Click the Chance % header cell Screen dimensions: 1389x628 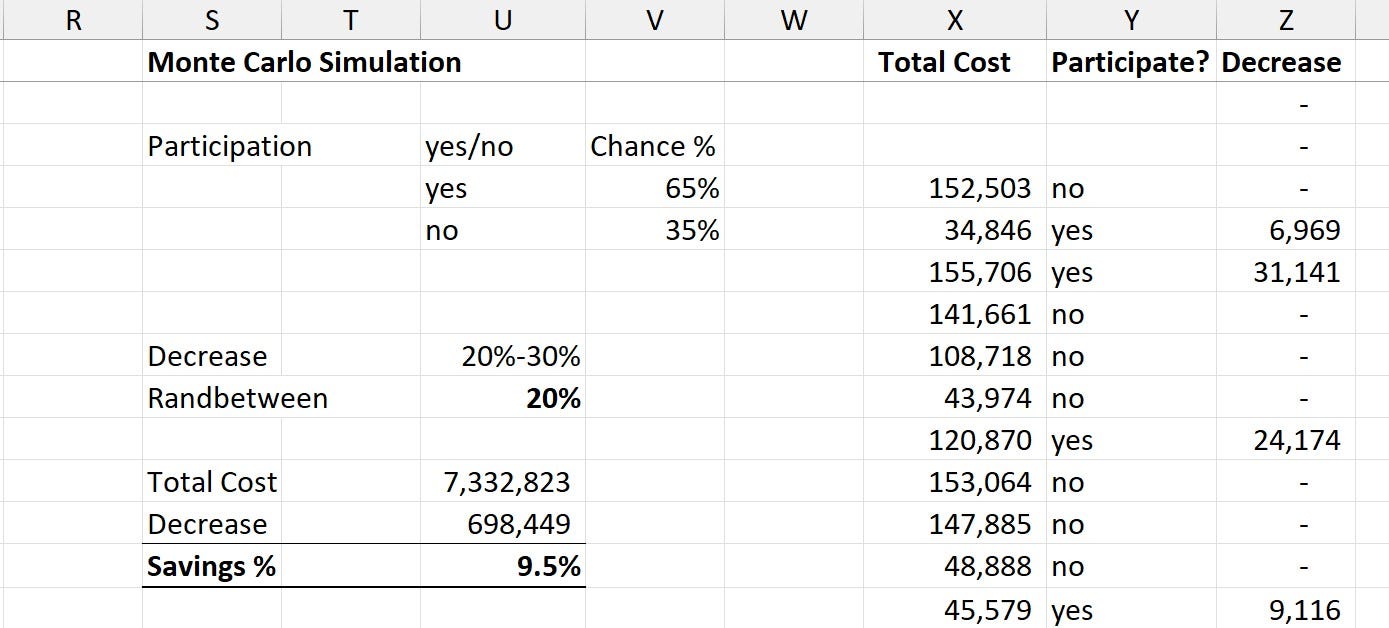(654, 146)
